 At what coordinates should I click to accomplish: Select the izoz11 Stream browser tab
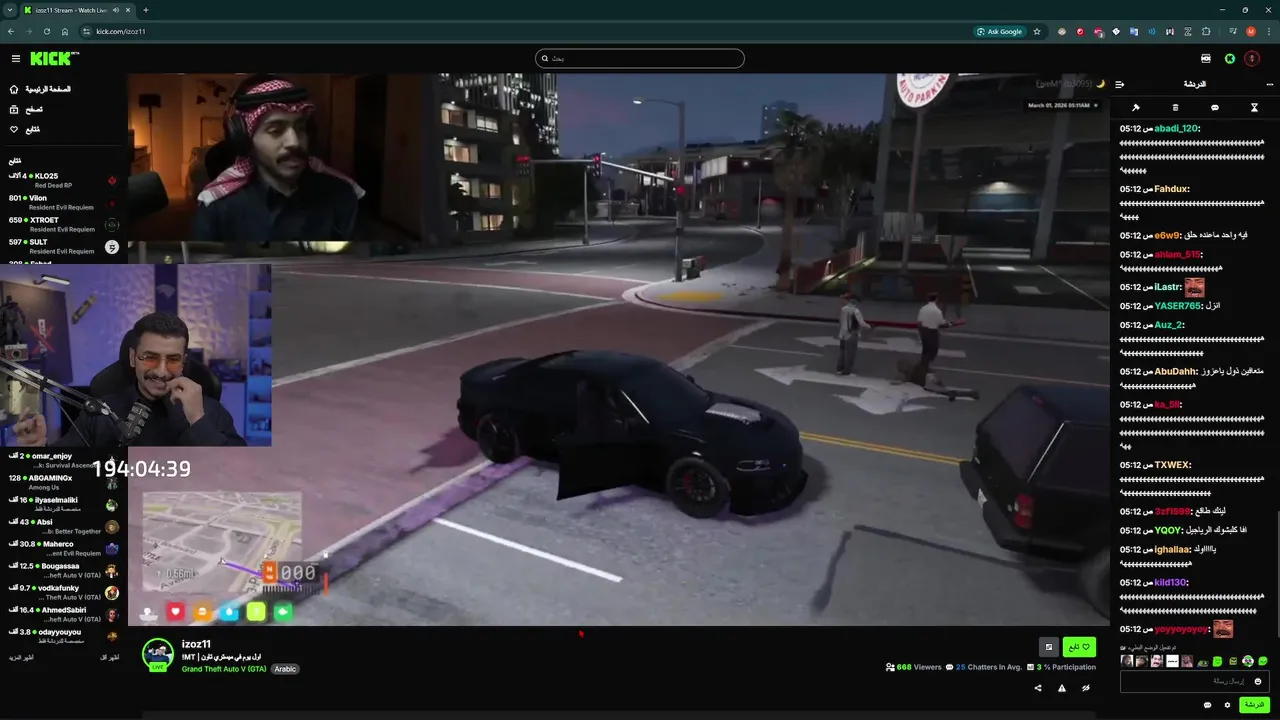pos(78,10)
